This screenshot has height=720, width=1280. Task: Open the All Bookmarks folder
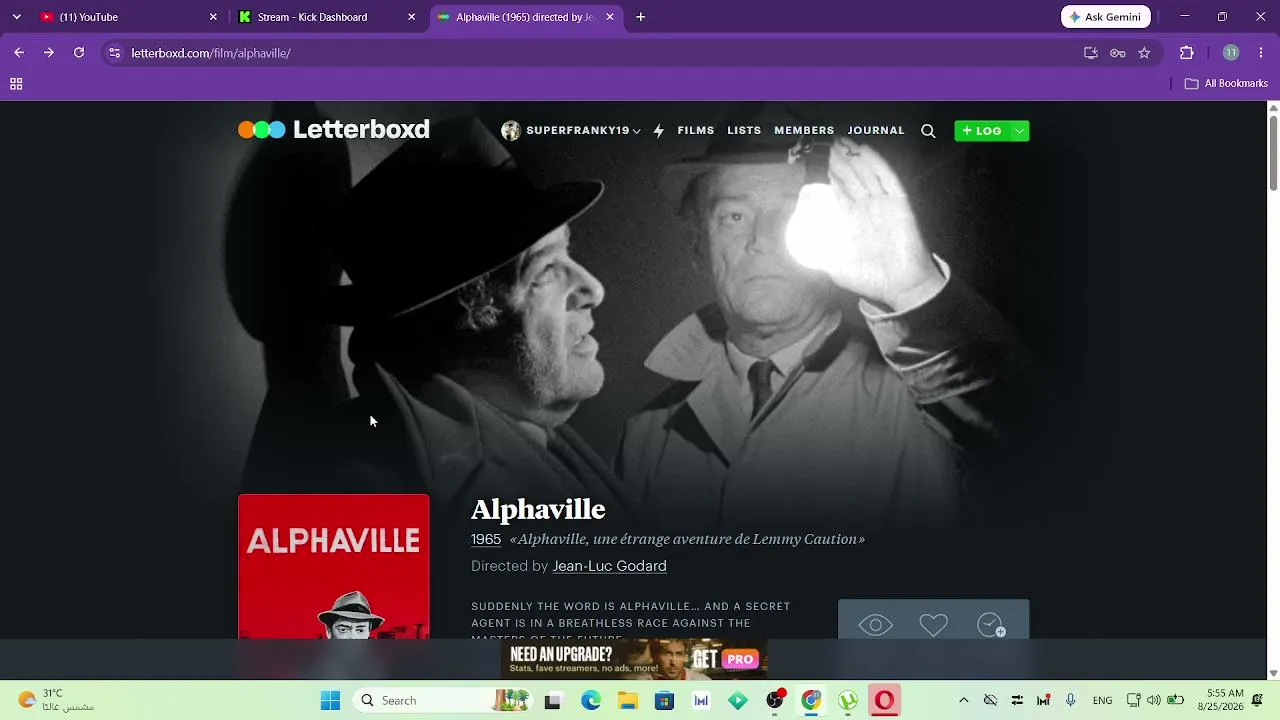coord(1226,84)
